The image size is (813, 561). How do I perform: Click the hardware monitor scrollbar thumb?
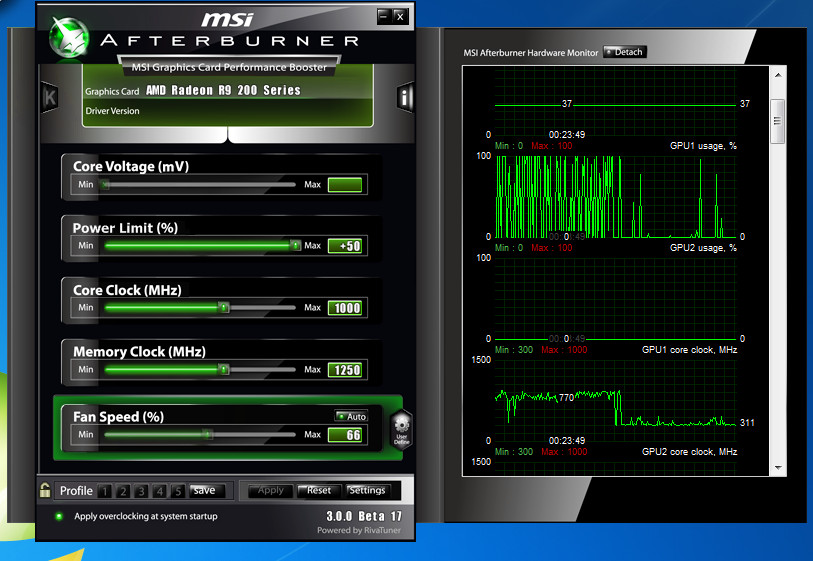(x=778, y=121)
